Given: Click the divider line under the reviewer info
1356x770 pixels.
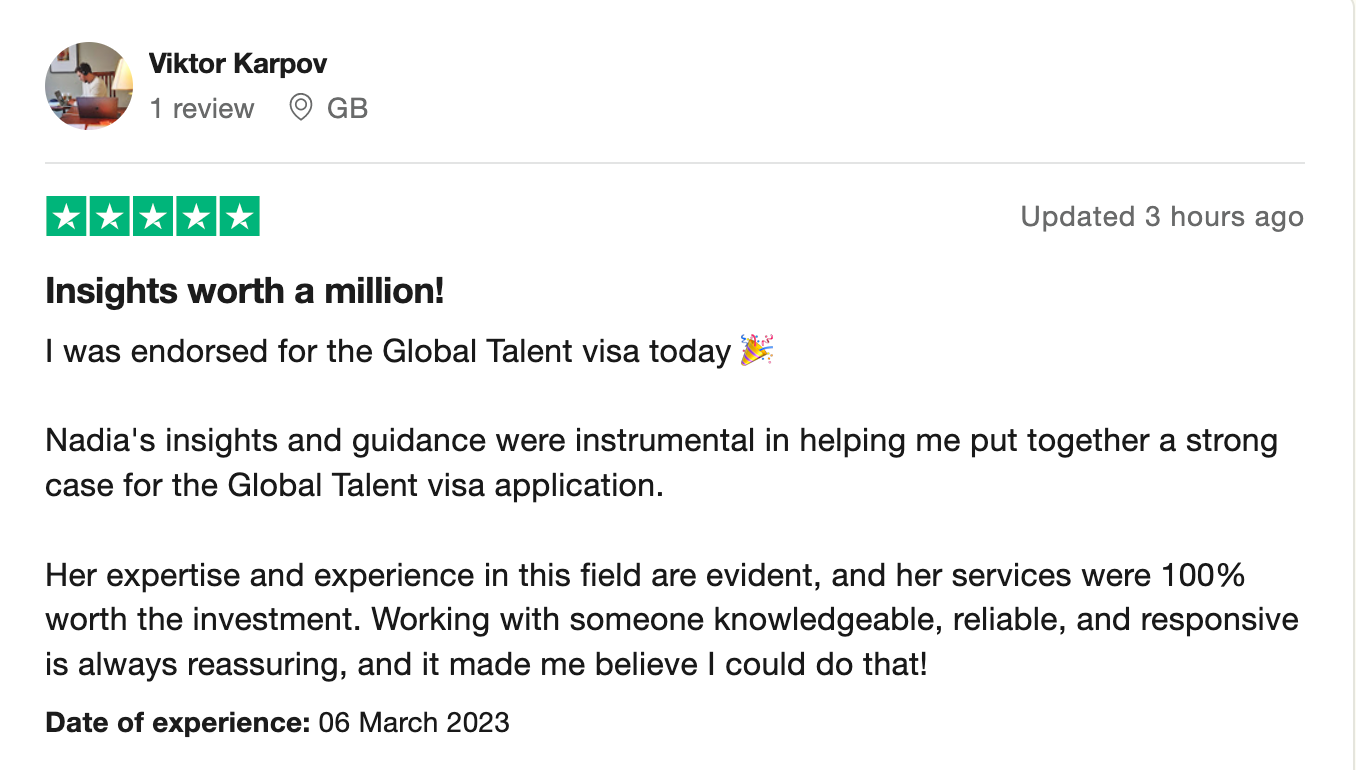Looking at the screenshot, I should coord(675,162).
